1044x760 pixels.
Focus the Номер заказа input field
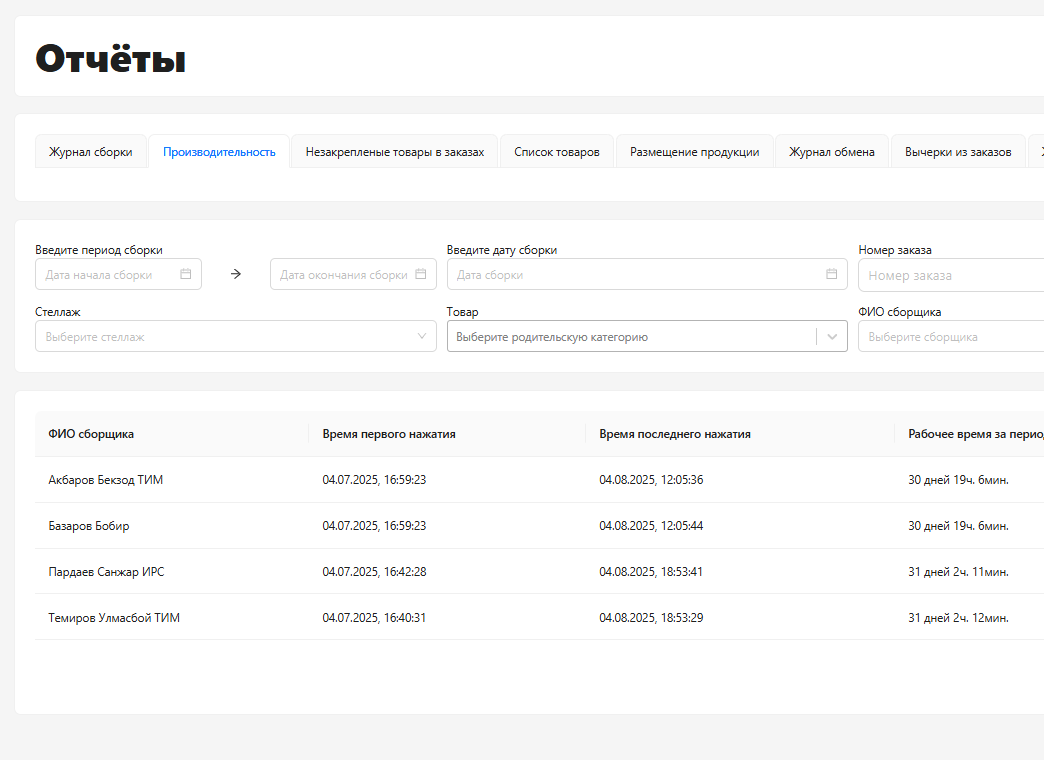950,275
